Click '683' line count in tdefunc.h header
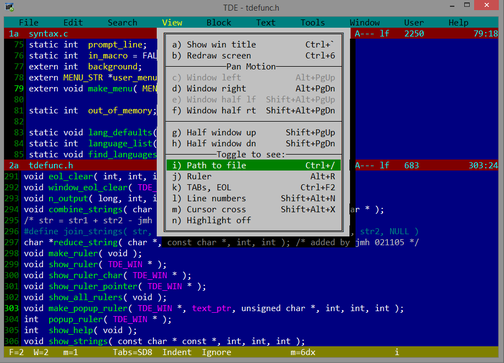Screen dimensions: 504x363 tap(412, 165)
